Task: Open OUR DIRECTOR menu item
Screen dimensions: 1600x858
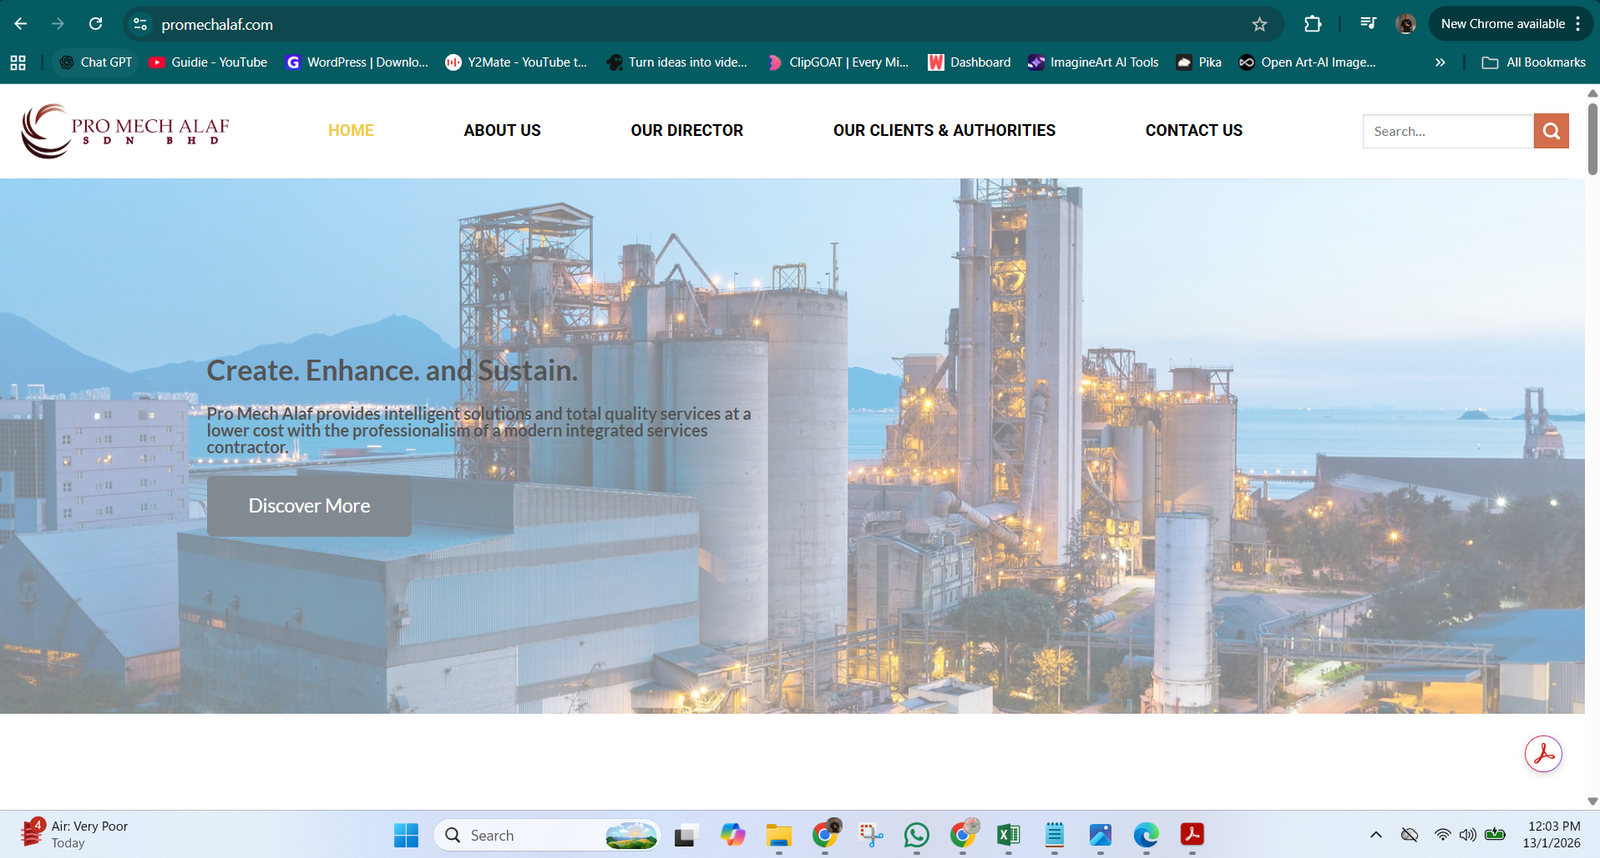Action: click(687, 130)
